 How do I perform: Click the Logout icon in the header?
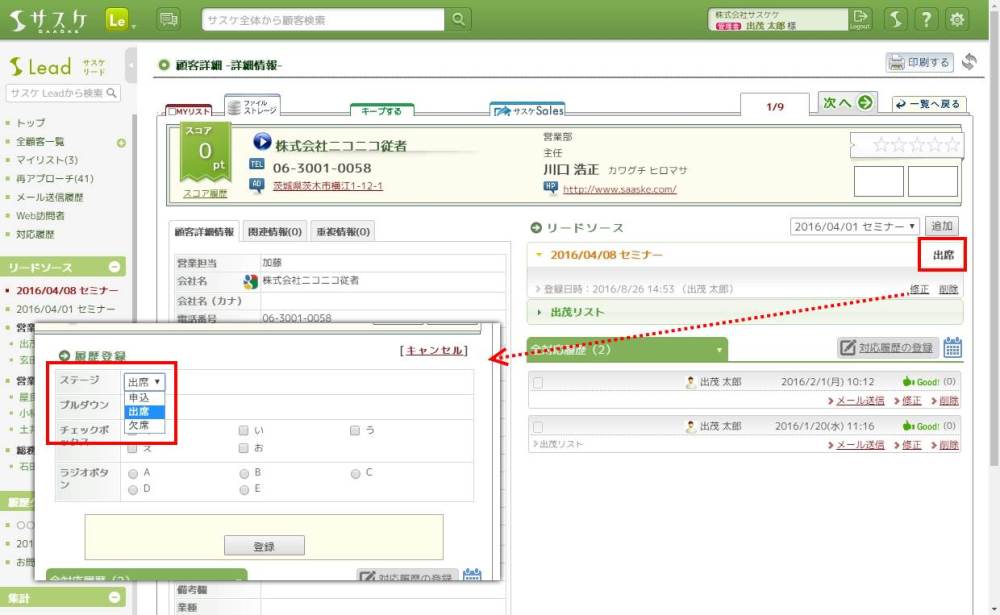pyautogui.click(x=860, y=19)
